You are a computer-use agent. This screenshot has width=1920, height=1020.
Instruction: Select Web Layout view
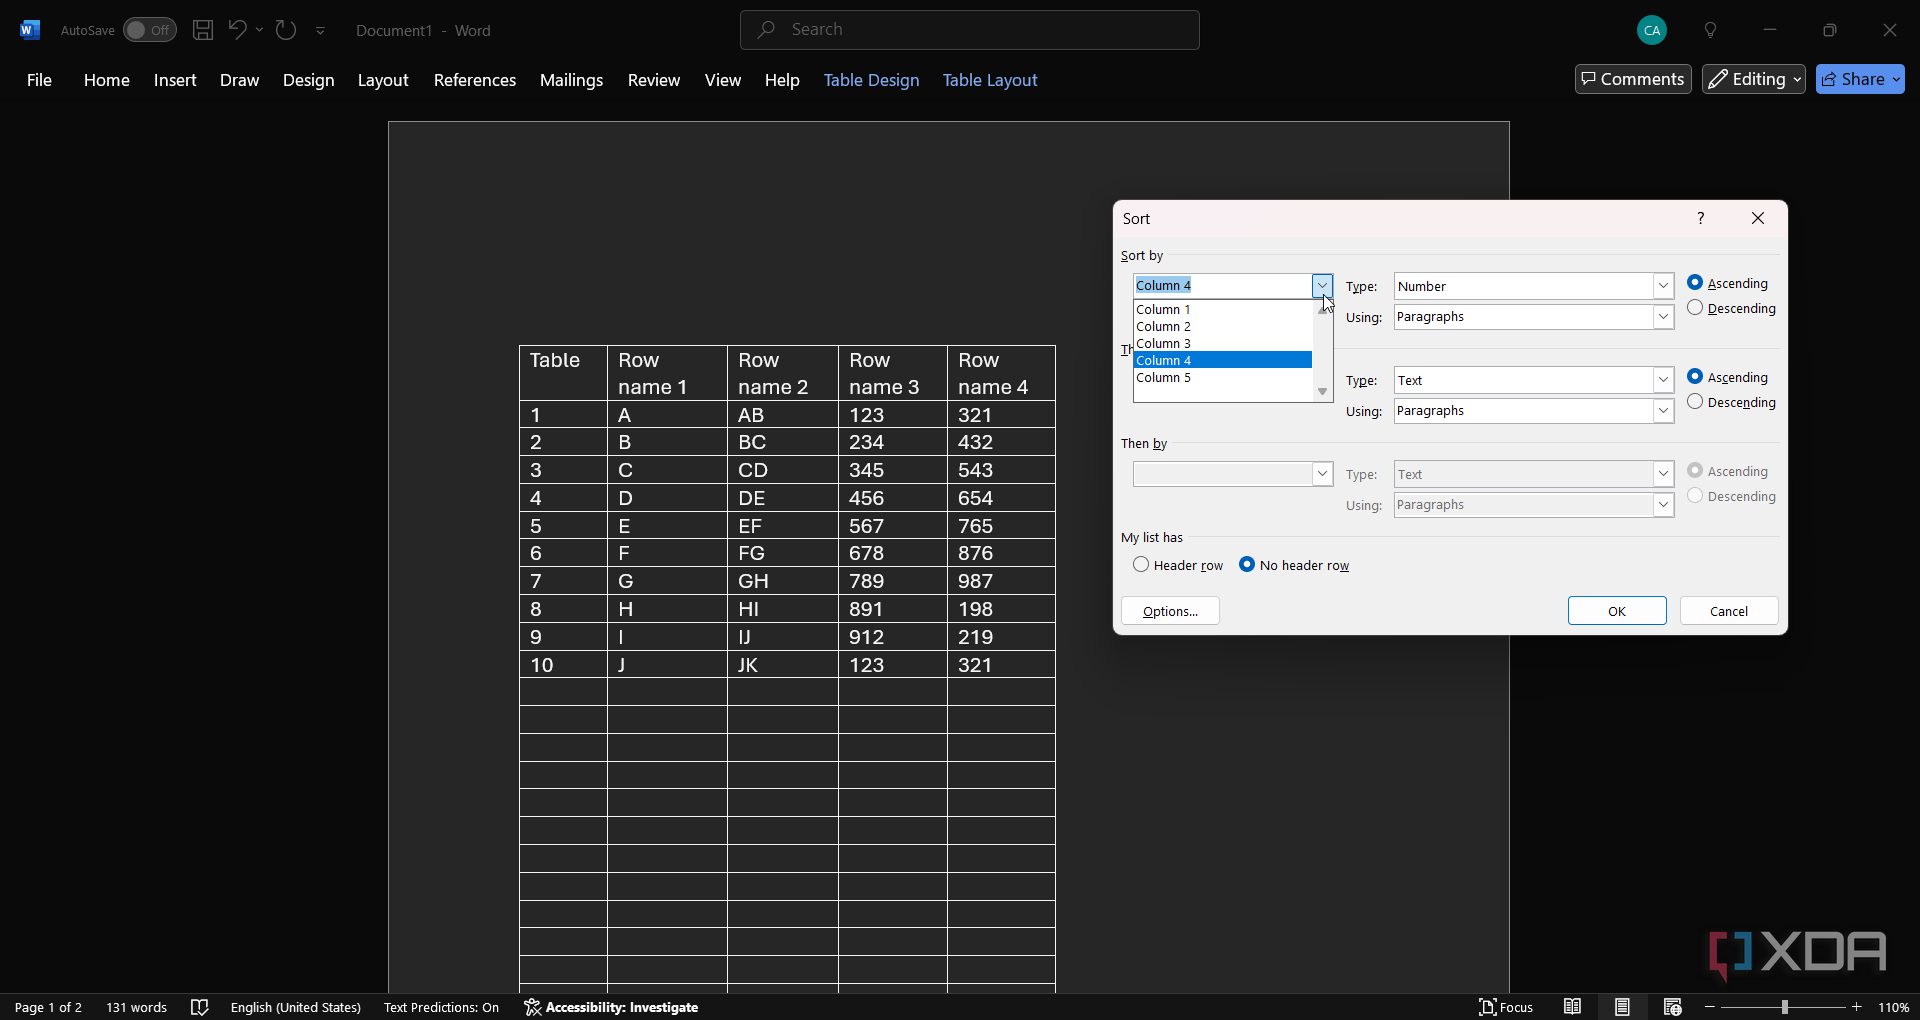(x=1672, y=1007)
